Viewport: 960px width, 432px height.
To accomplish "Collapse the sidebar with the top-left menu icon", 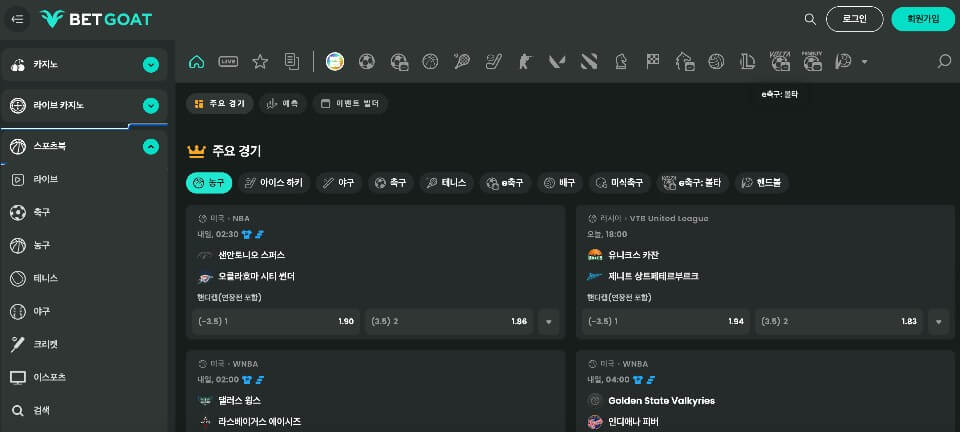I will 17,19.
